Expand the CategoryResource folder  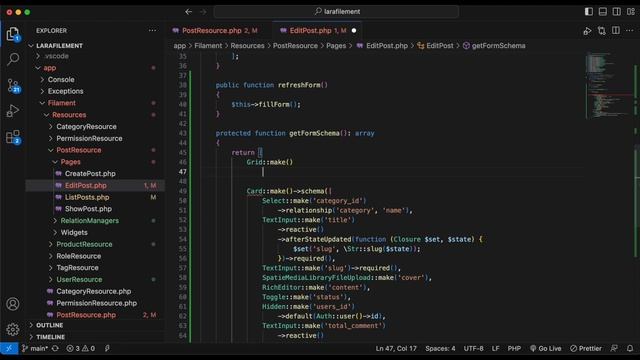(86, 127)
